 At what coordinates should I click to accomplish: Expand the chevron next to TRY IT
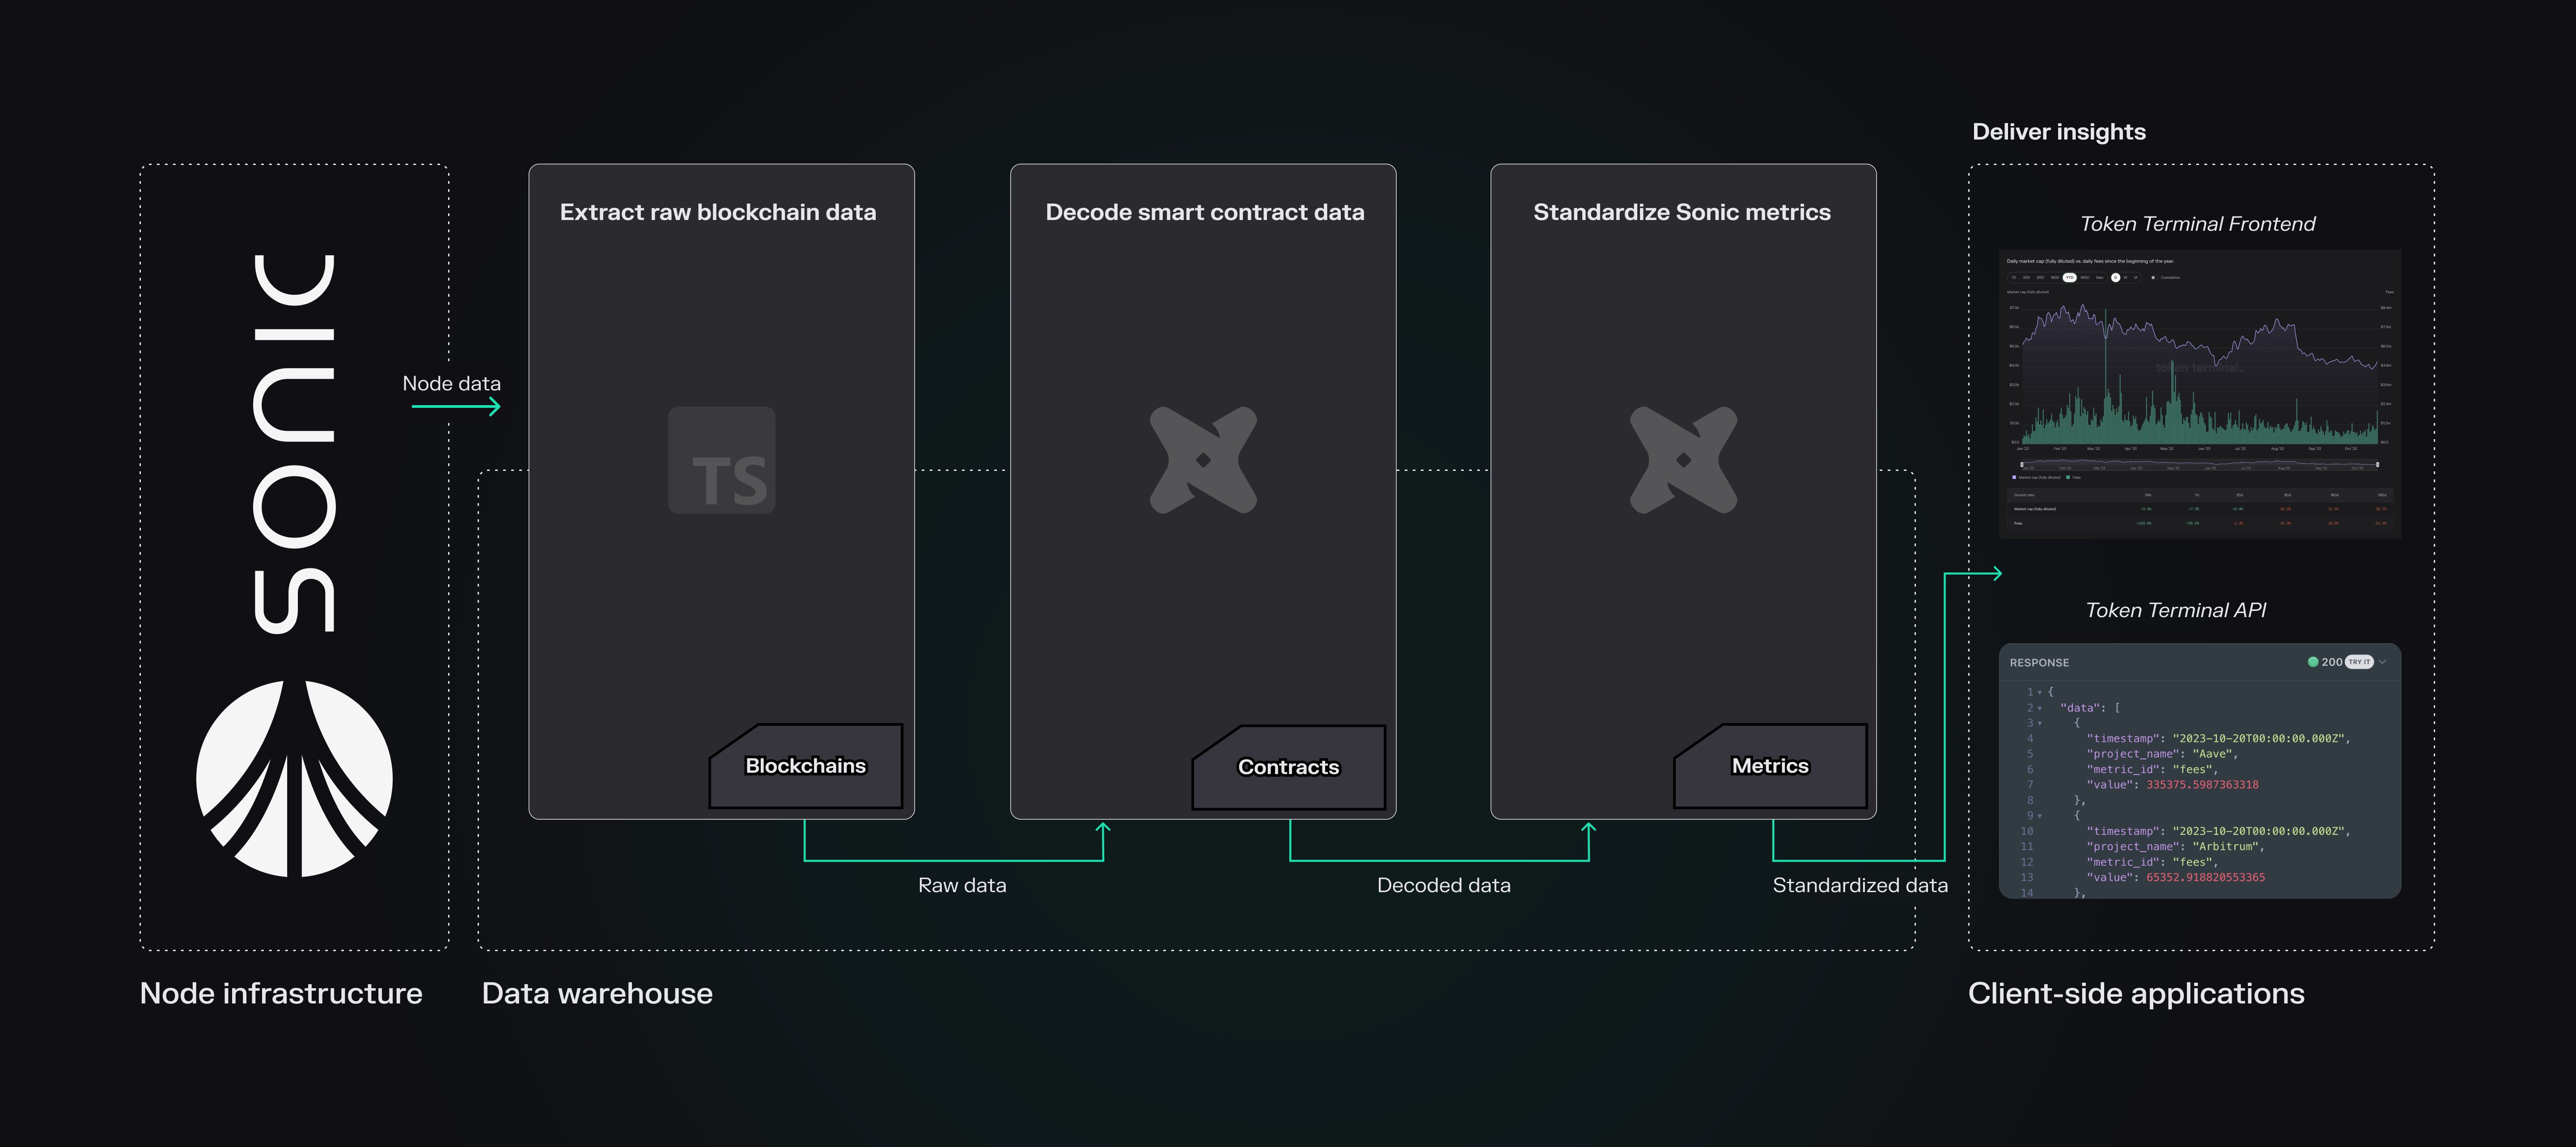pos(2383,662)
